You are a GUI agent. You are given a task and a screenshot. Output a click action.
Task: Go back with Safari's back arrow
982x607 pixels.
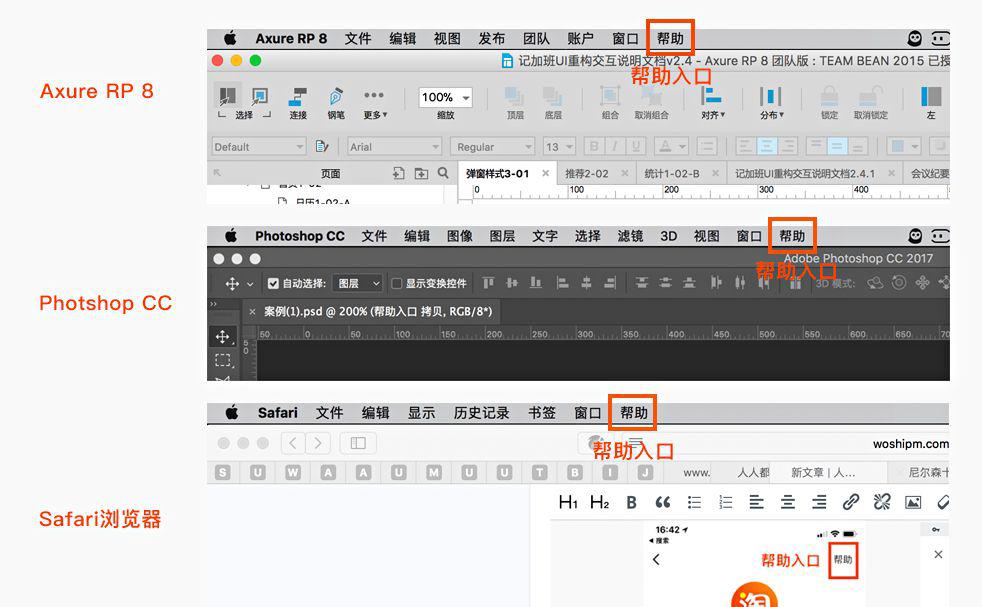pyautogui.click(x=292, y=444)
